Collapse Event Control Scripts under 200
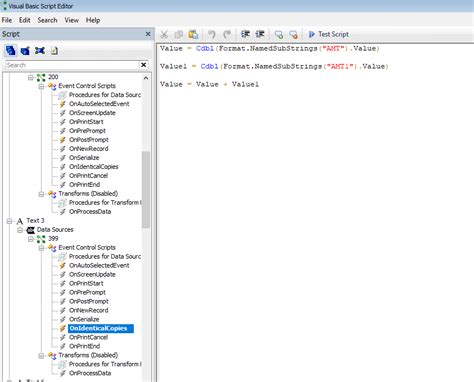474x382 pixels. click(x=41, y=86)
